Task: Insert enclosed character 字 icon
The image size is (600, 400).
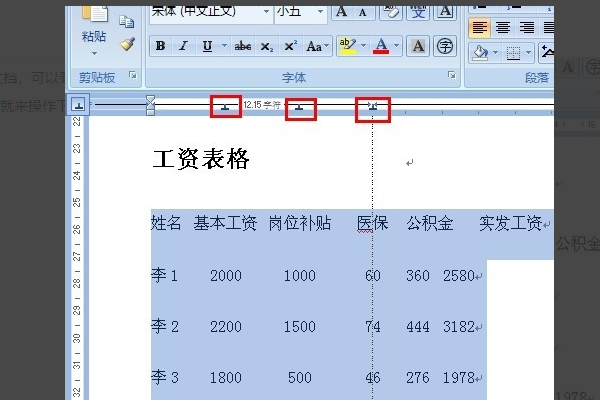Action: 445,46
